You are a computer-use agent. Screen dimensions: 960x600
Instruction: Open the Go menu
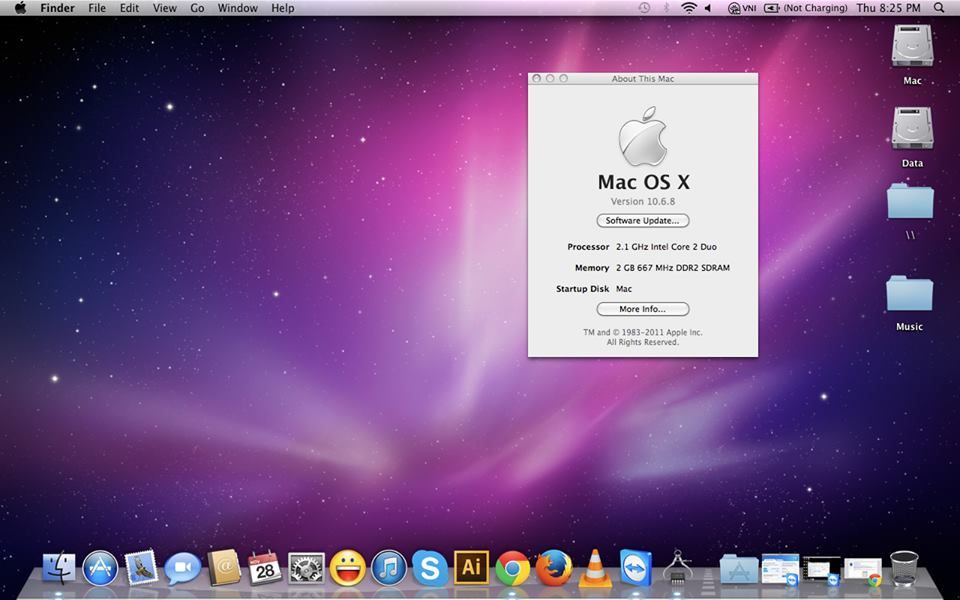tap(197, 8)
